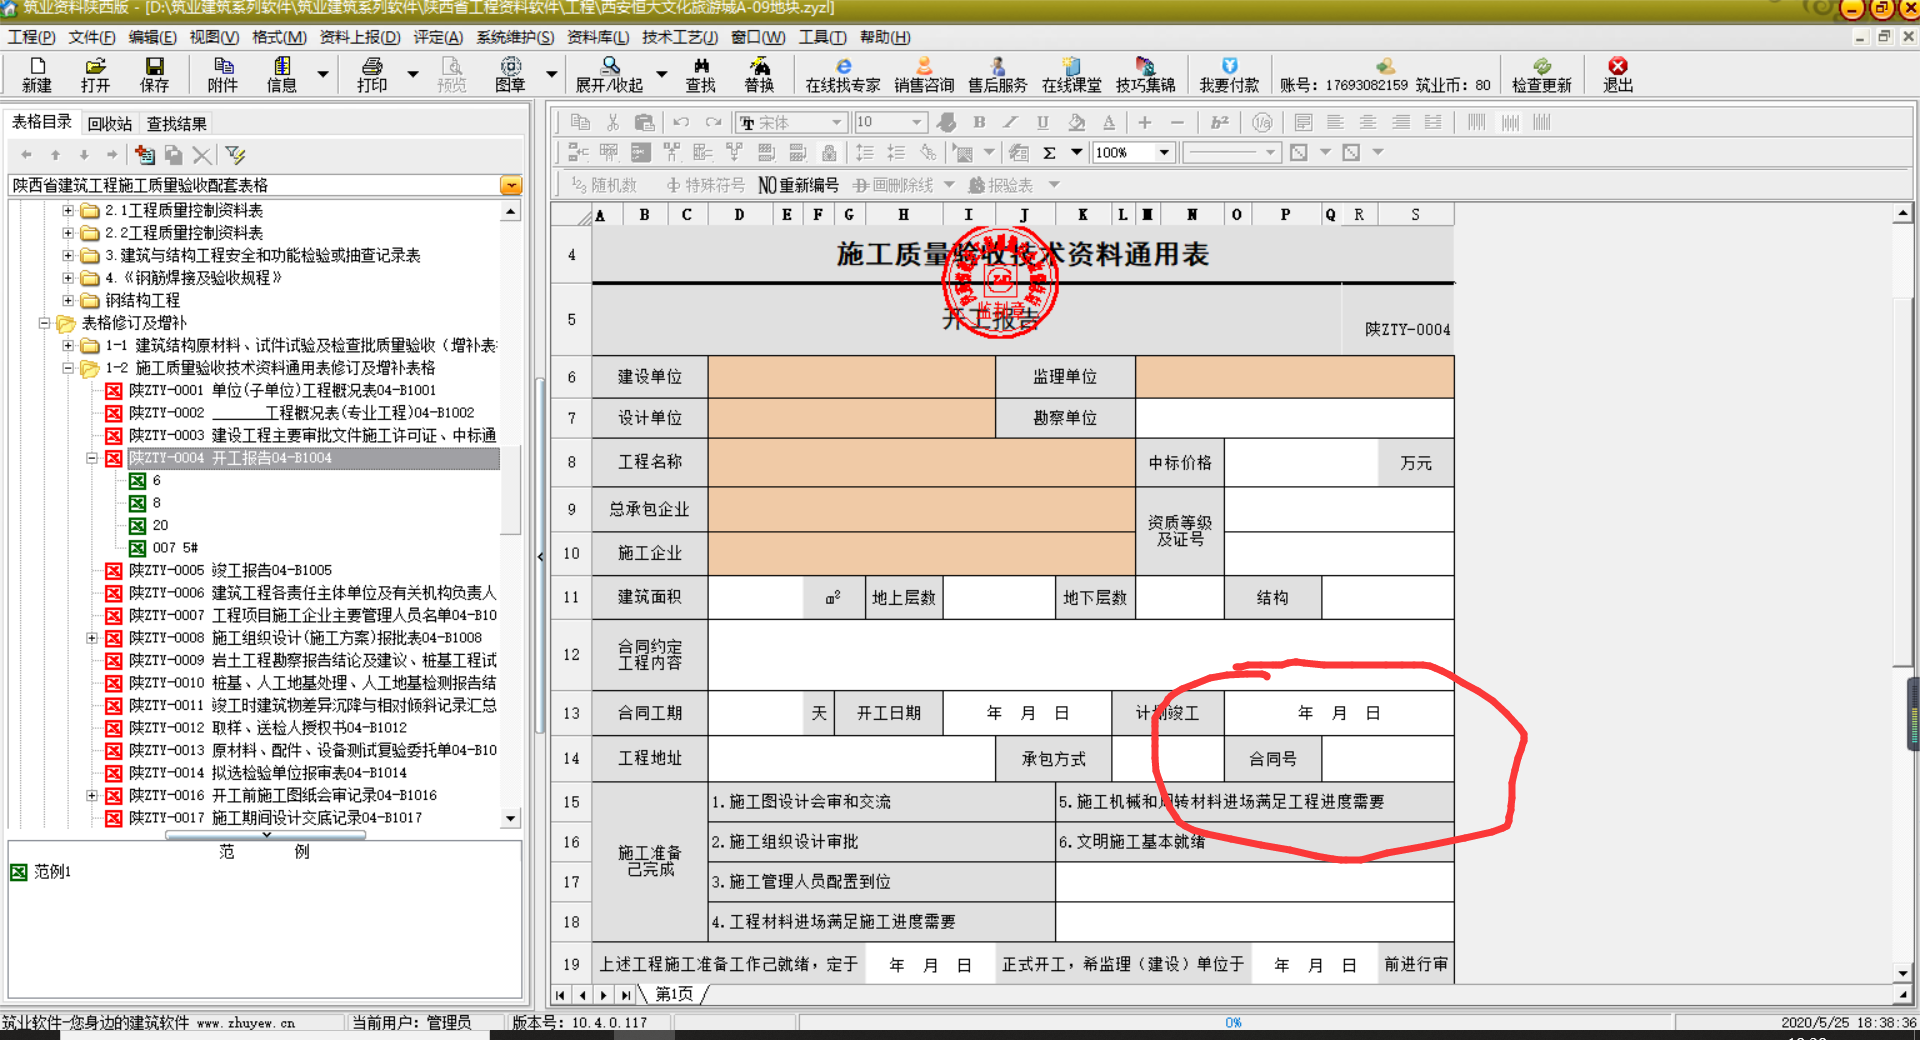Image resolution: width=1920 pixels, height=1040 pixels.
Task: Select the 范例1 example item
Action: [x=52, y=872]
